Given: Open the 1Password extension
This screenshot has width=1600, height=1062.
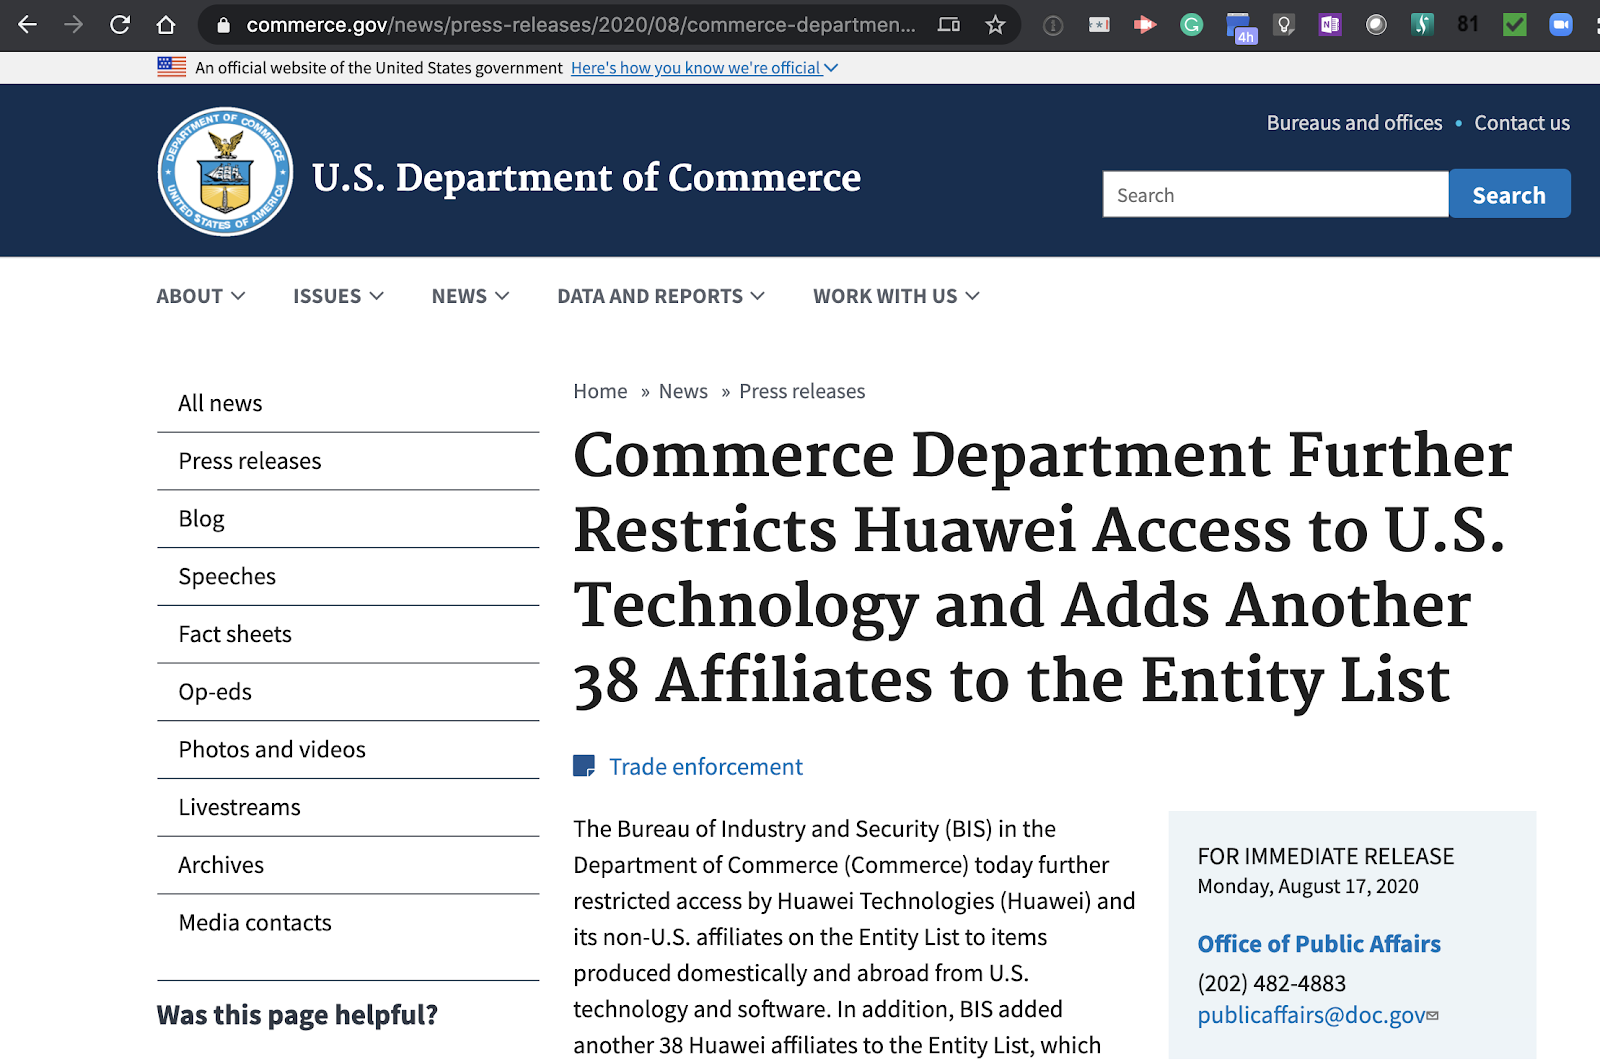Looking at the screenshot, I should tap(1053, 25).
